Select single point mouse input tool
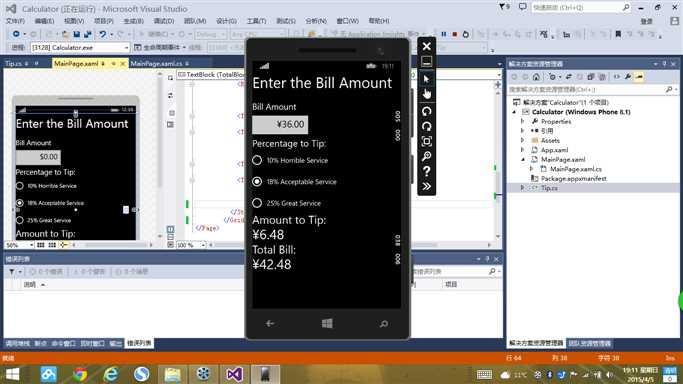The height and width of the screenshot is (384, 683). tap(426, 79)
